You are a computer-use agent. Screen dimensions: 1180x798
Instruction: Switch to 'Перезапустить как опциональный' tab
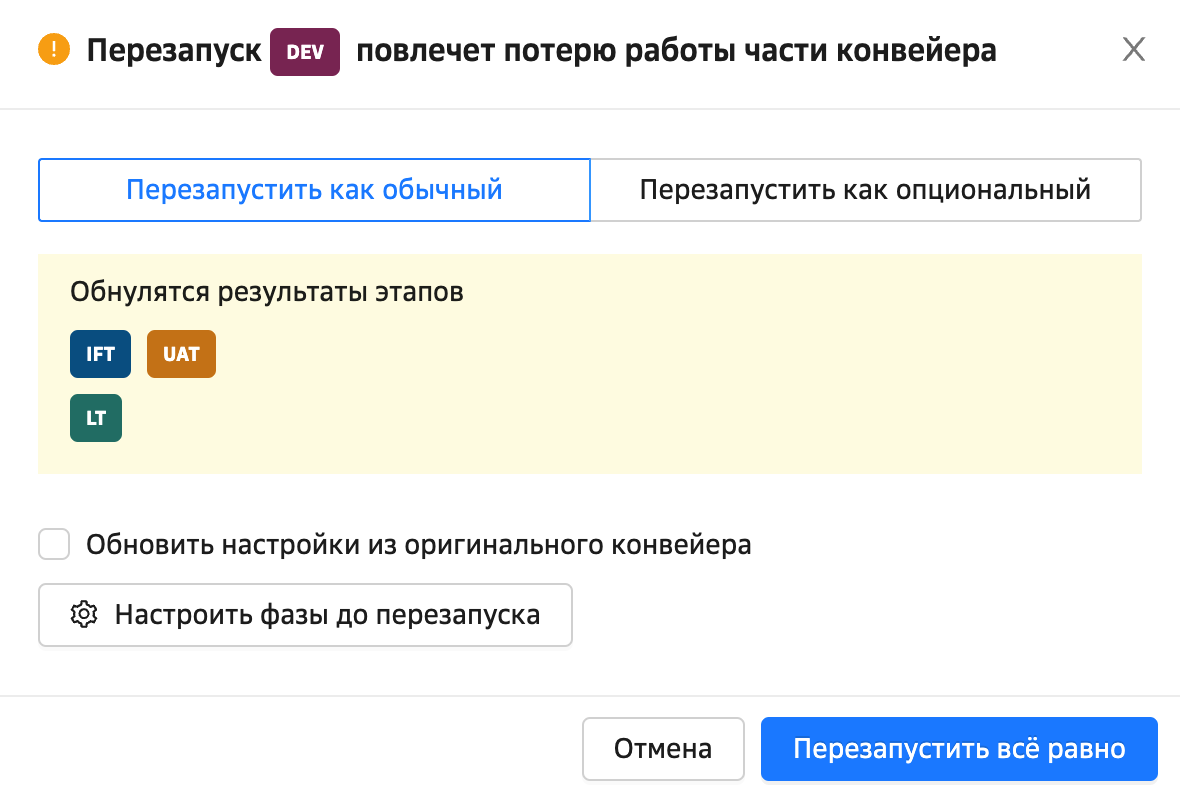(x=865, y=189)
